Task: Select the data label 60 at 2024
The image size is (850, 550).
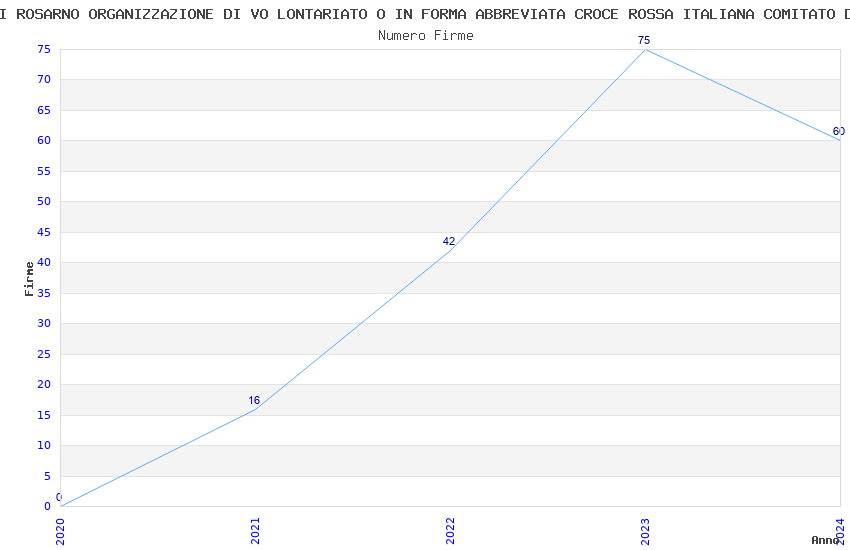Action: point(839,131)
